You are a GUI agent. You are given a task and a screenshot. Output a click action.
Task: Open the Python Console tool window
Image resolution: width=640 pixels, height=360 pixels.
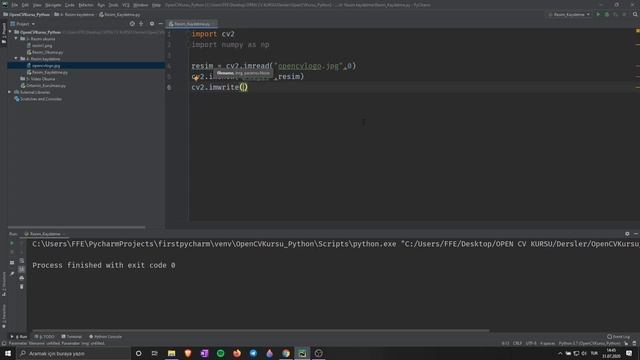tap(106, 337)
